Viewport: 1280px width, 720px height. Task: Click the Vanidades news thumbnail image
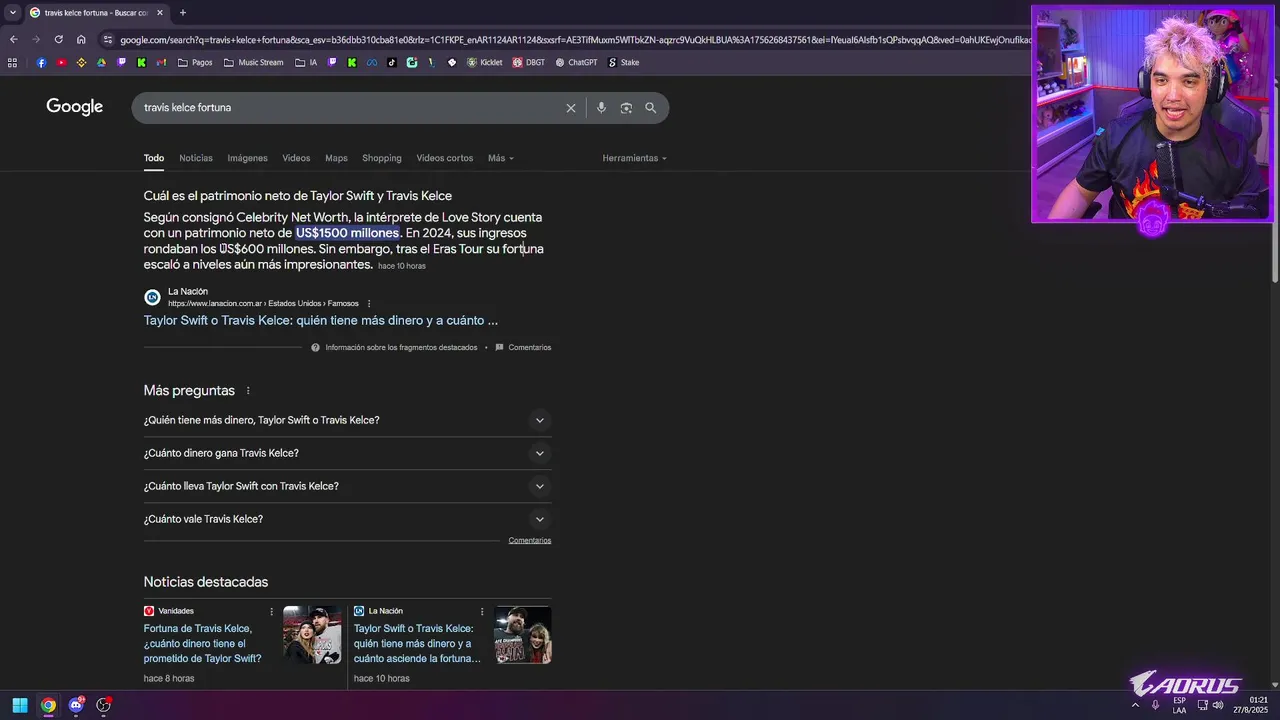pos(312,635)
